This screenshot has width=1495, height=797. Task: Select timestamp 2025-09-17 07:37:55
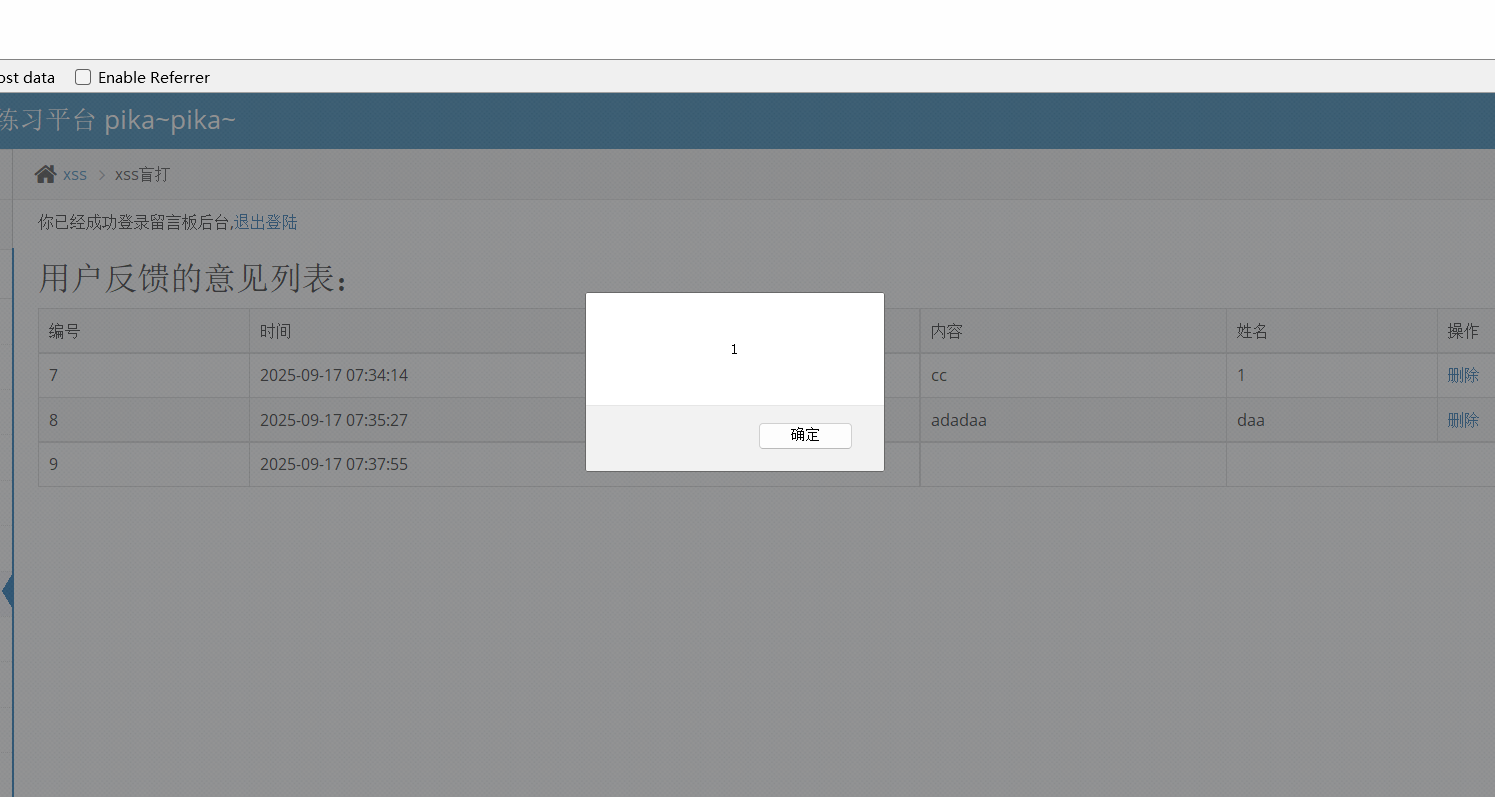334,464
